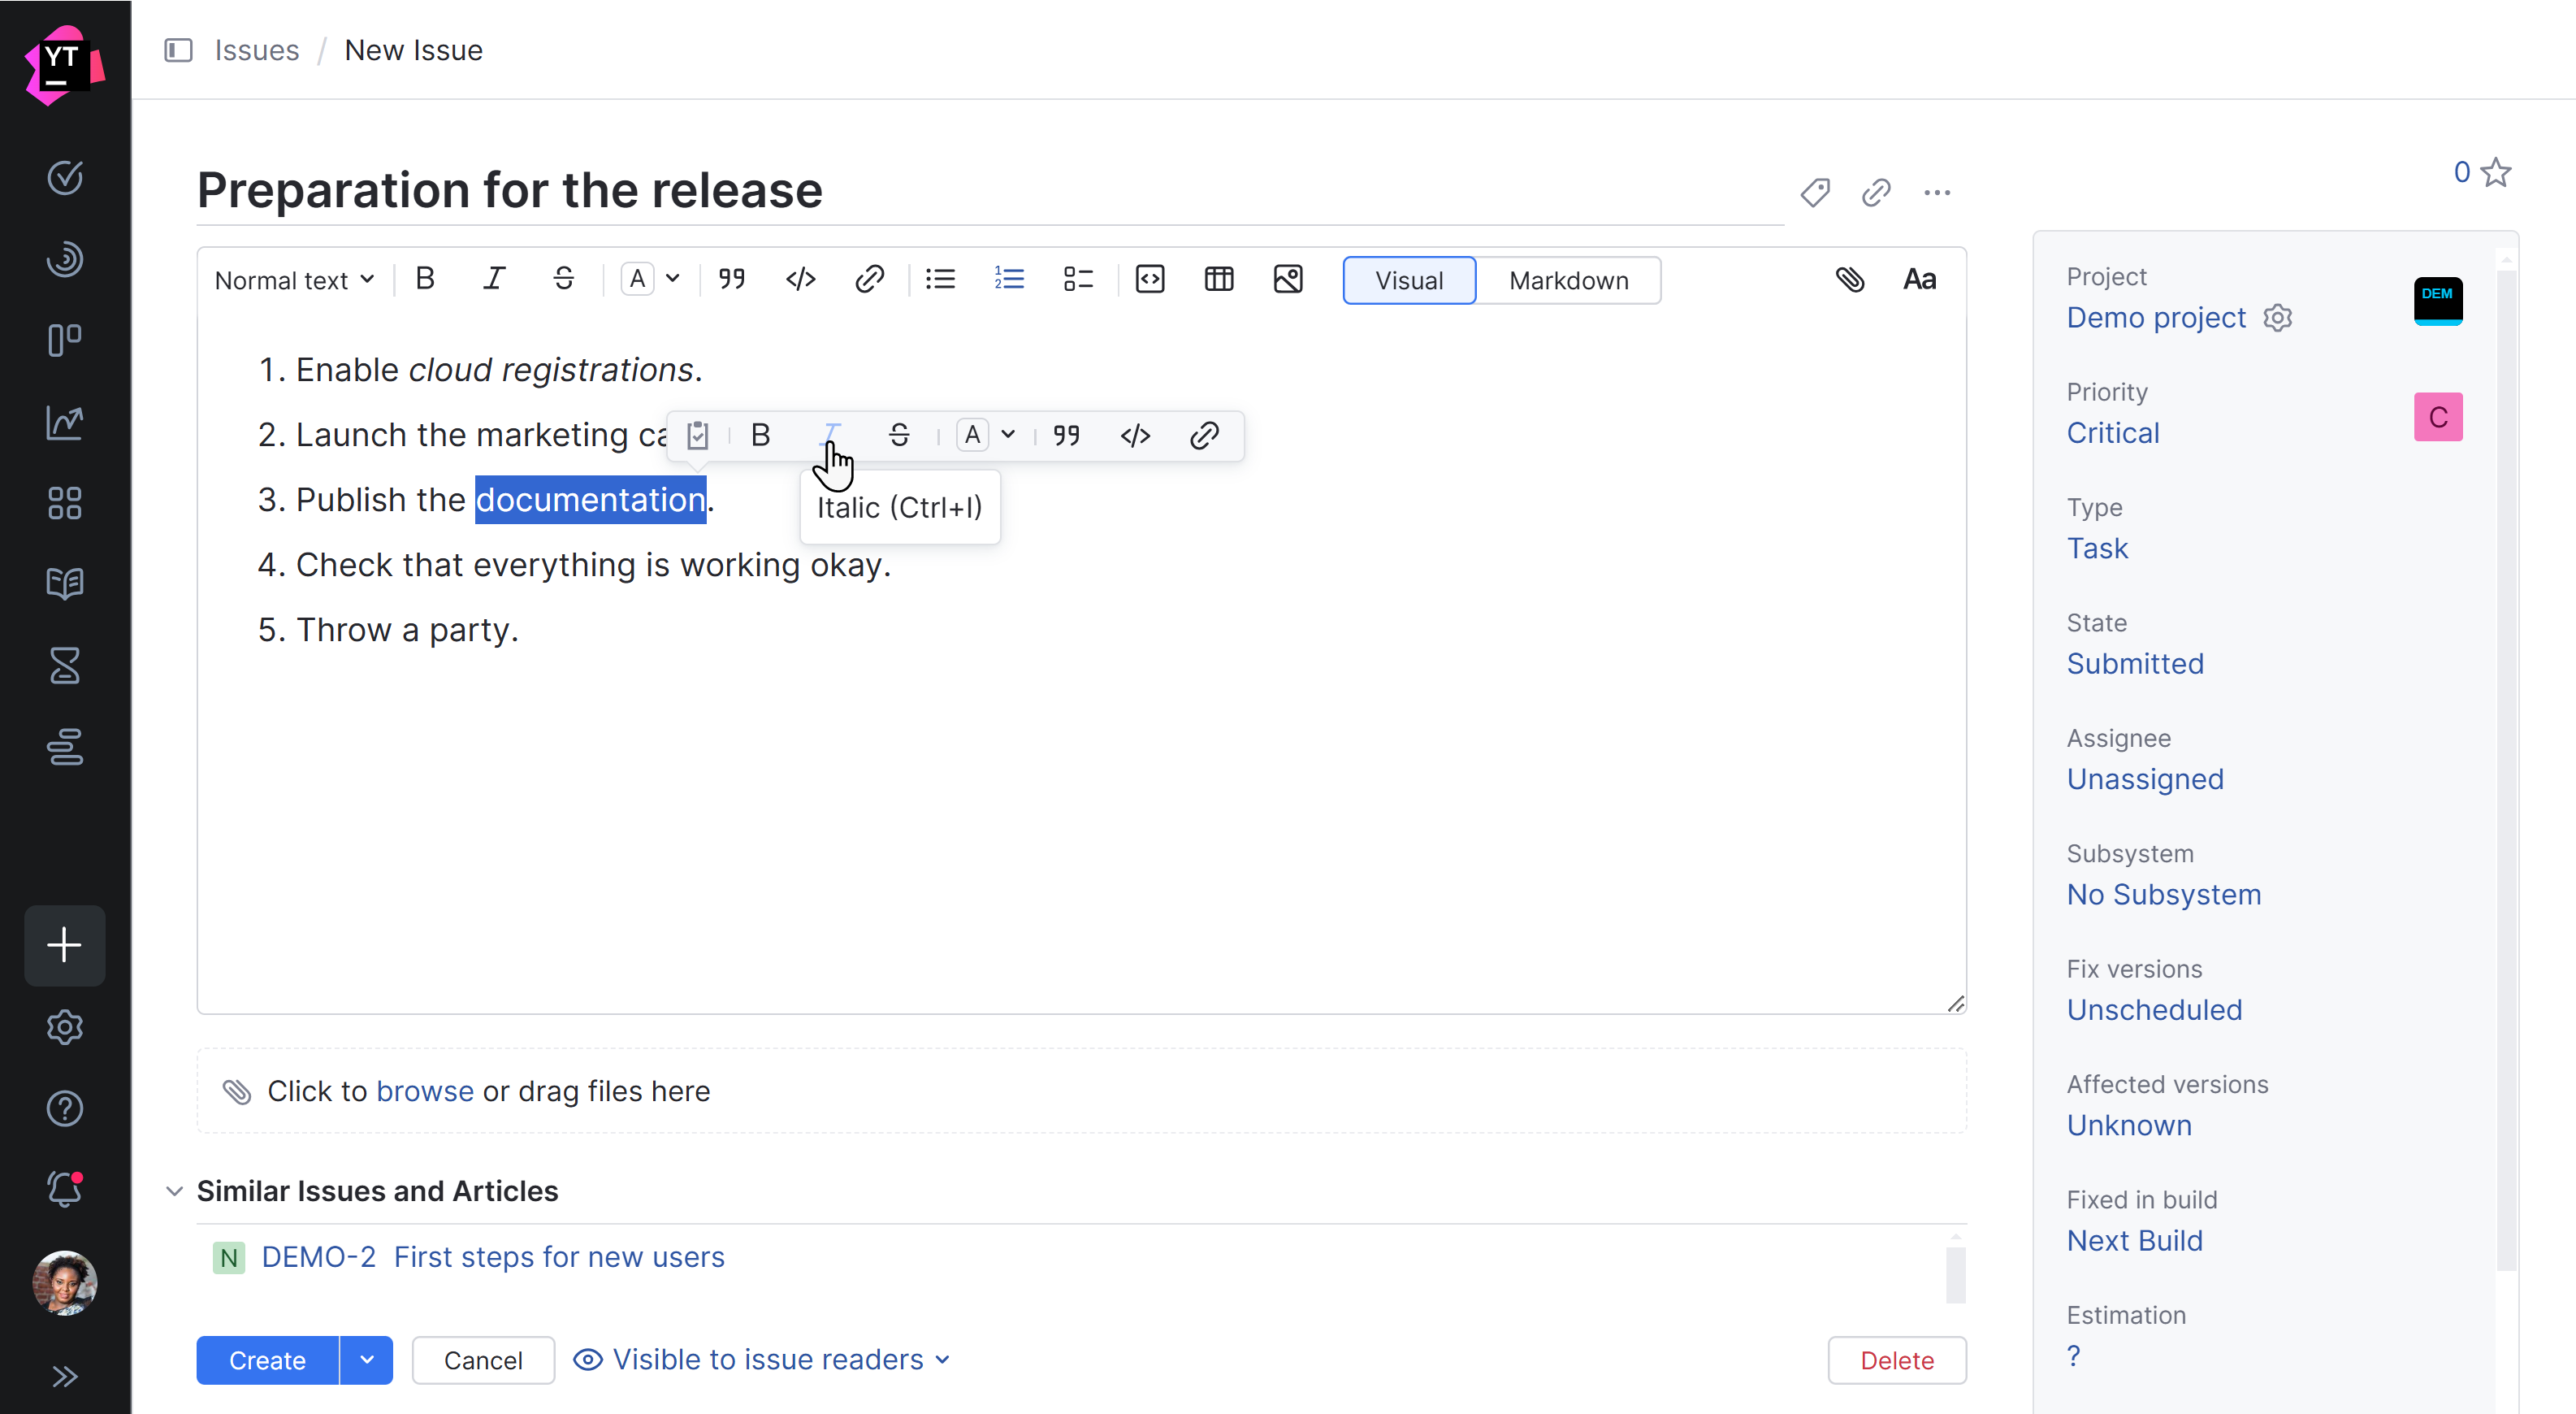The width and height of the screenshot is (2576, 1414).
Task: Click browse to upload attachments
Action: click(425, 1091)
